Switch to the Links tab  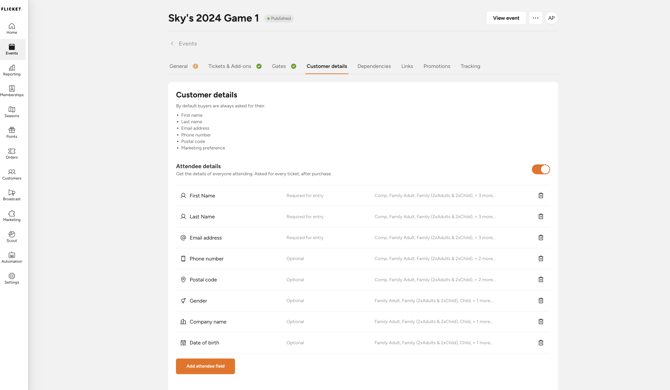point(407,66)
